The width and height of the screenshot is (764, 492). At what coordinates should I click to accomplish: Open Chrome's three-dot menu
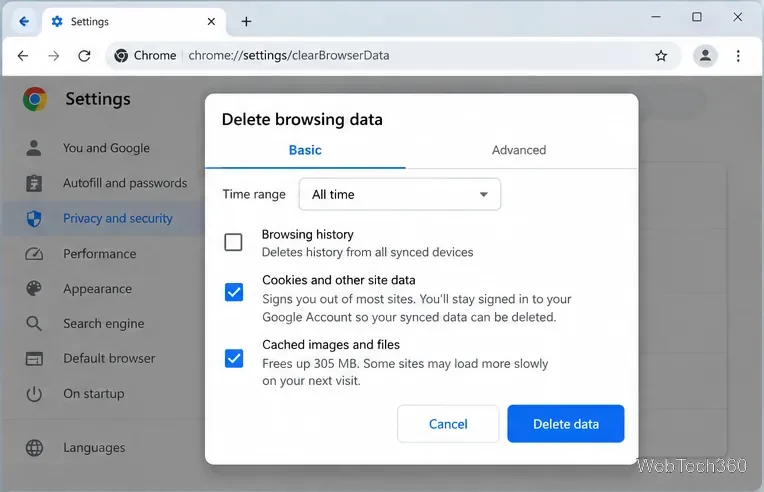coord(738,56)
